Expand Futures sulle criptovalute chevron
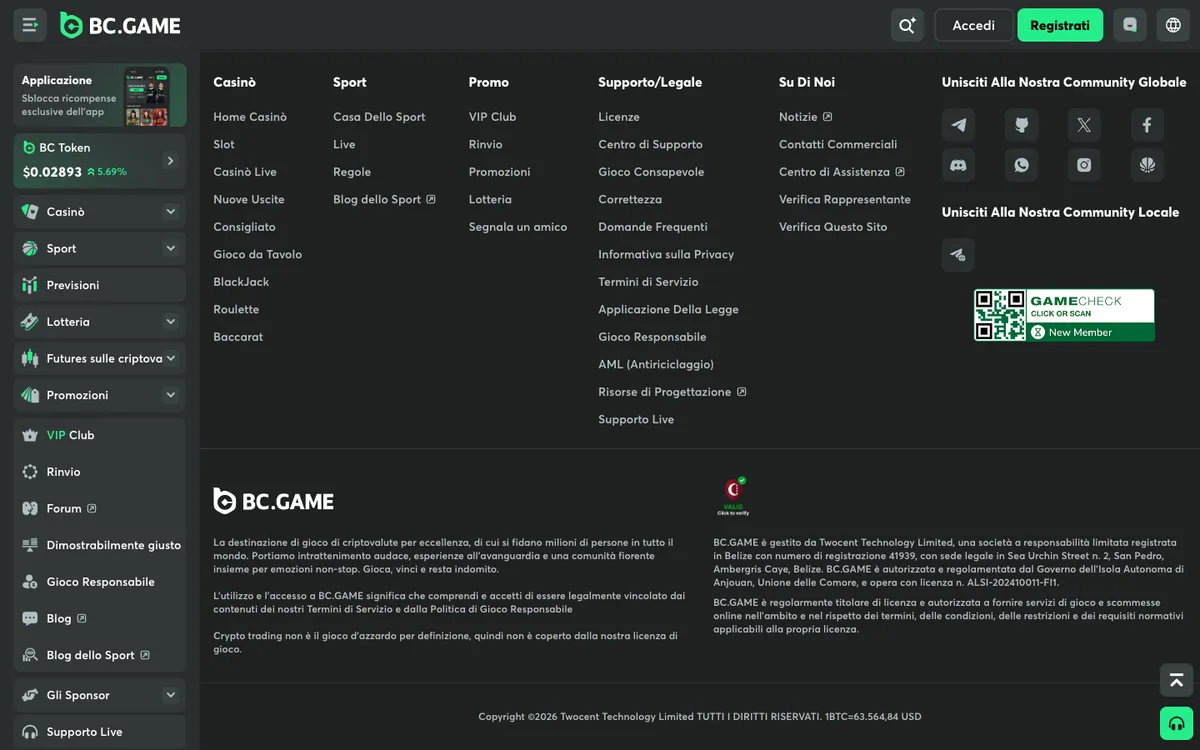 170,358
